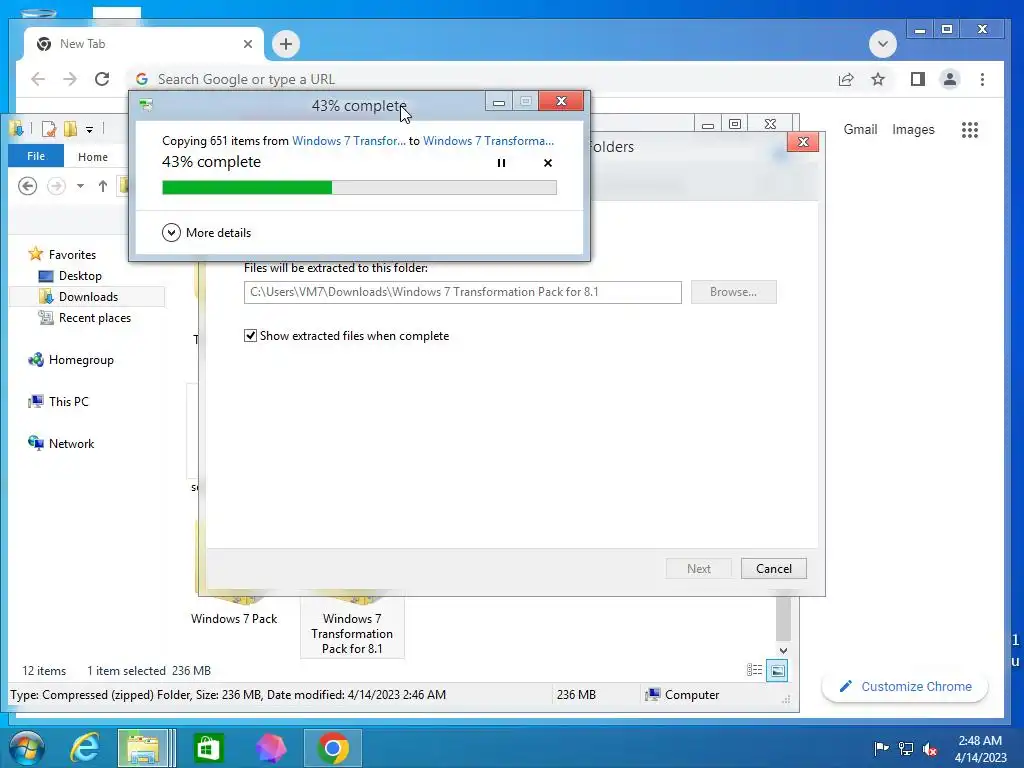The image size is (1024, 768).
Task: Reload the Chrome page
Action: [102, 79]
